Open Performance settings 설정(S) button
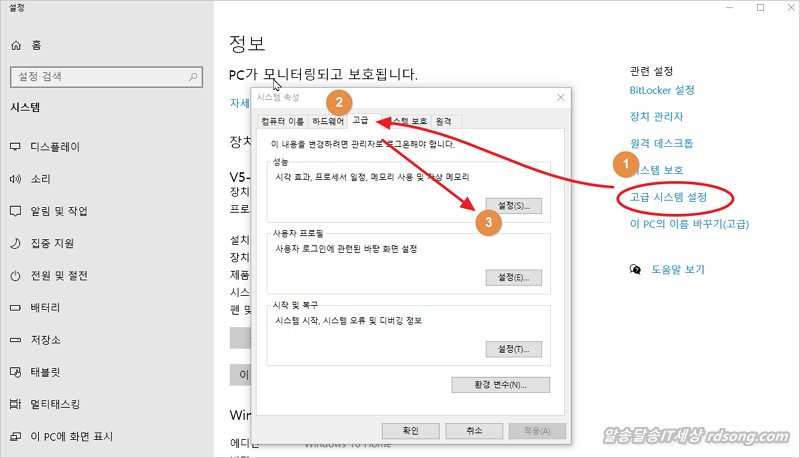Viewport: 800px width, 458px height. 514,206
